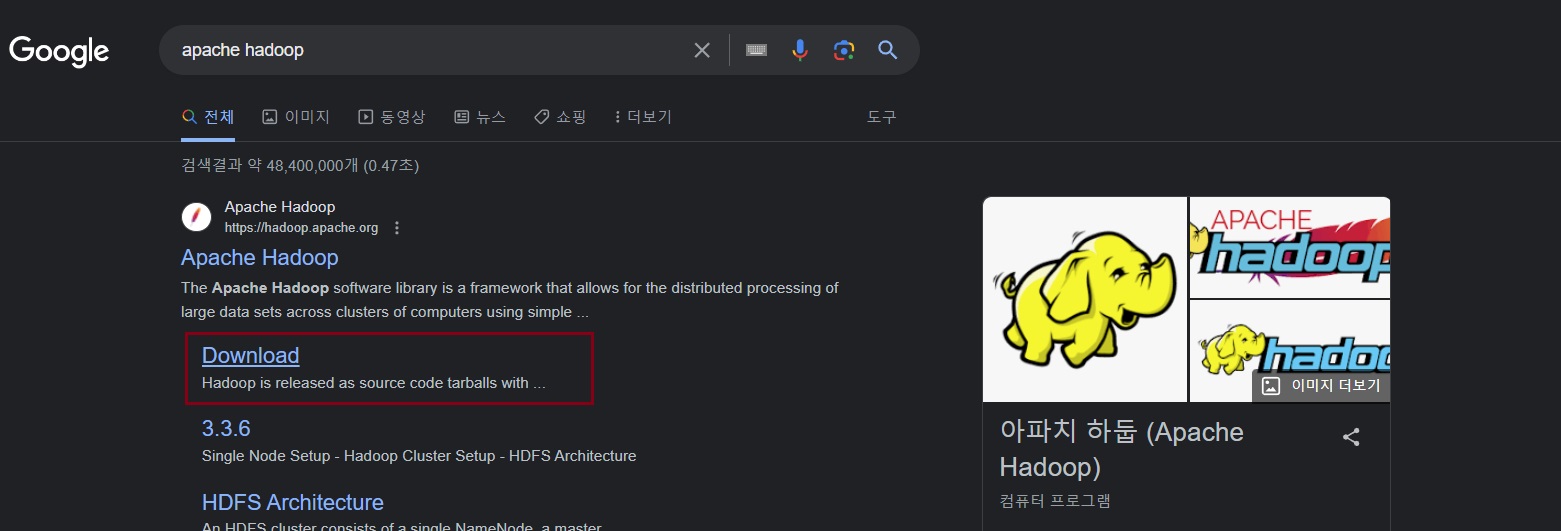The image size is (1561, 531).
Task: Start voice search with the microphone icon
Action: coord(800,50)
